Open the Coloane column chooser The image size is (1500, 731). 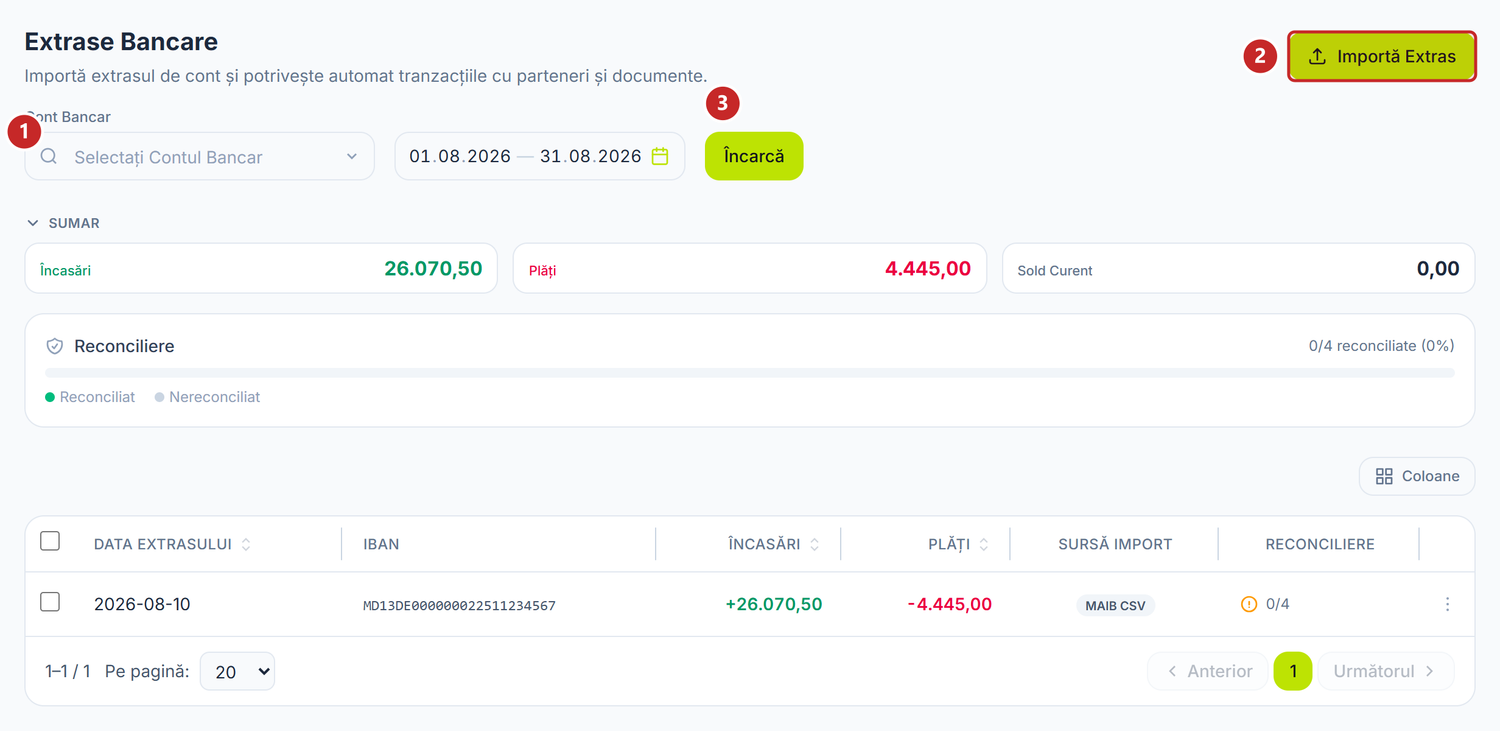click(1417, 476)
